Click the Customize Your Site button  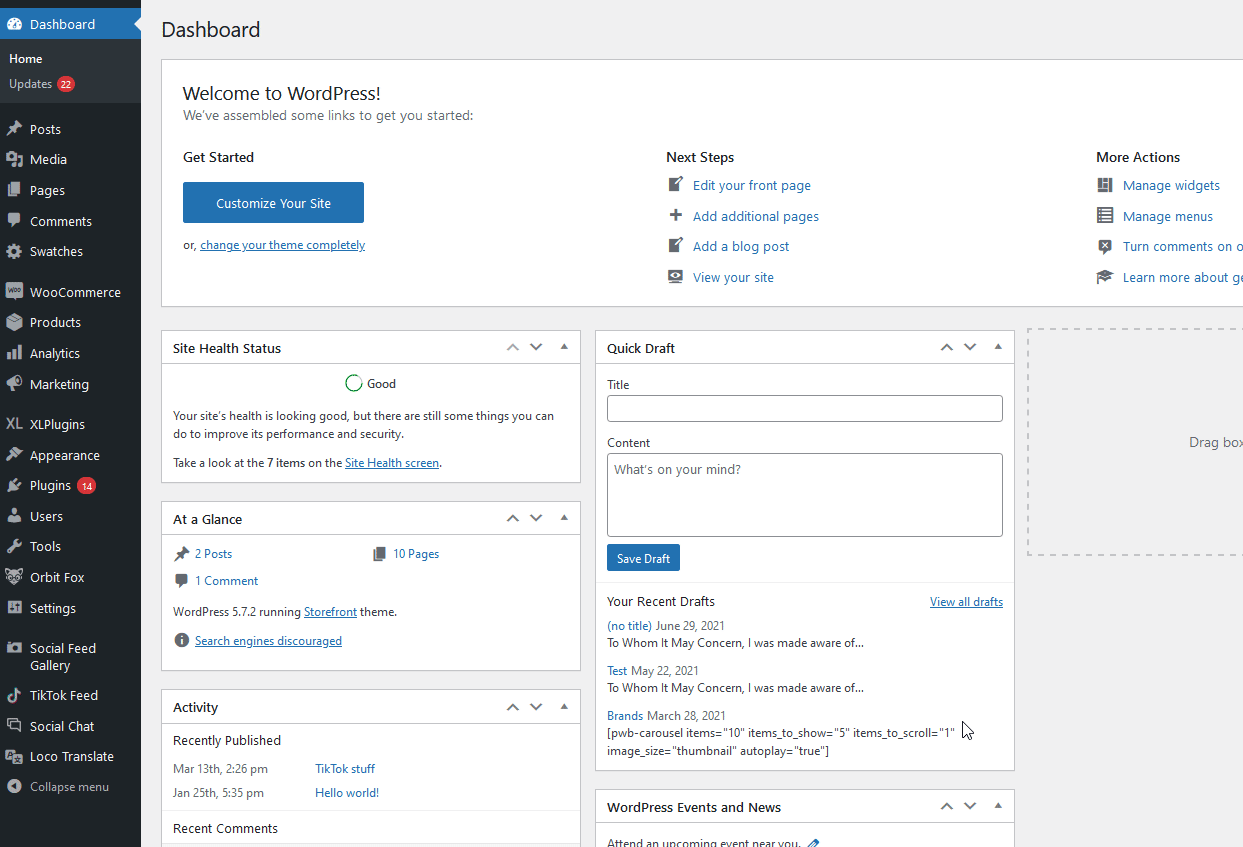273,203
